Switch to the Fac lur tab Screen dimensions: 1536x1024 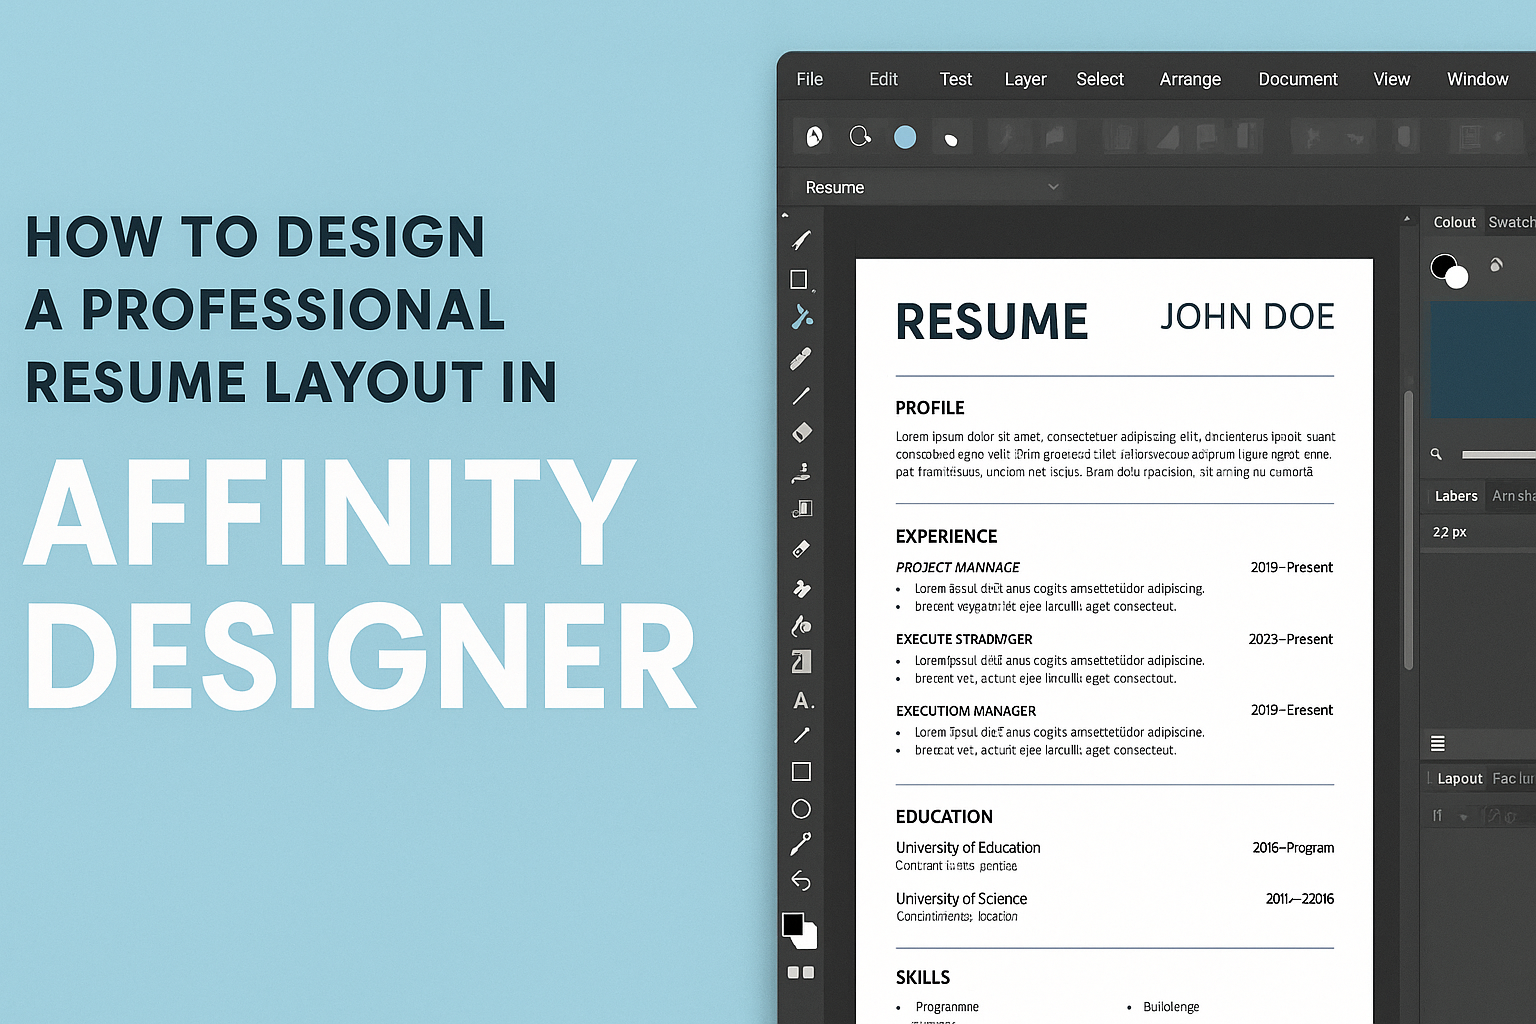point(1513,778)
